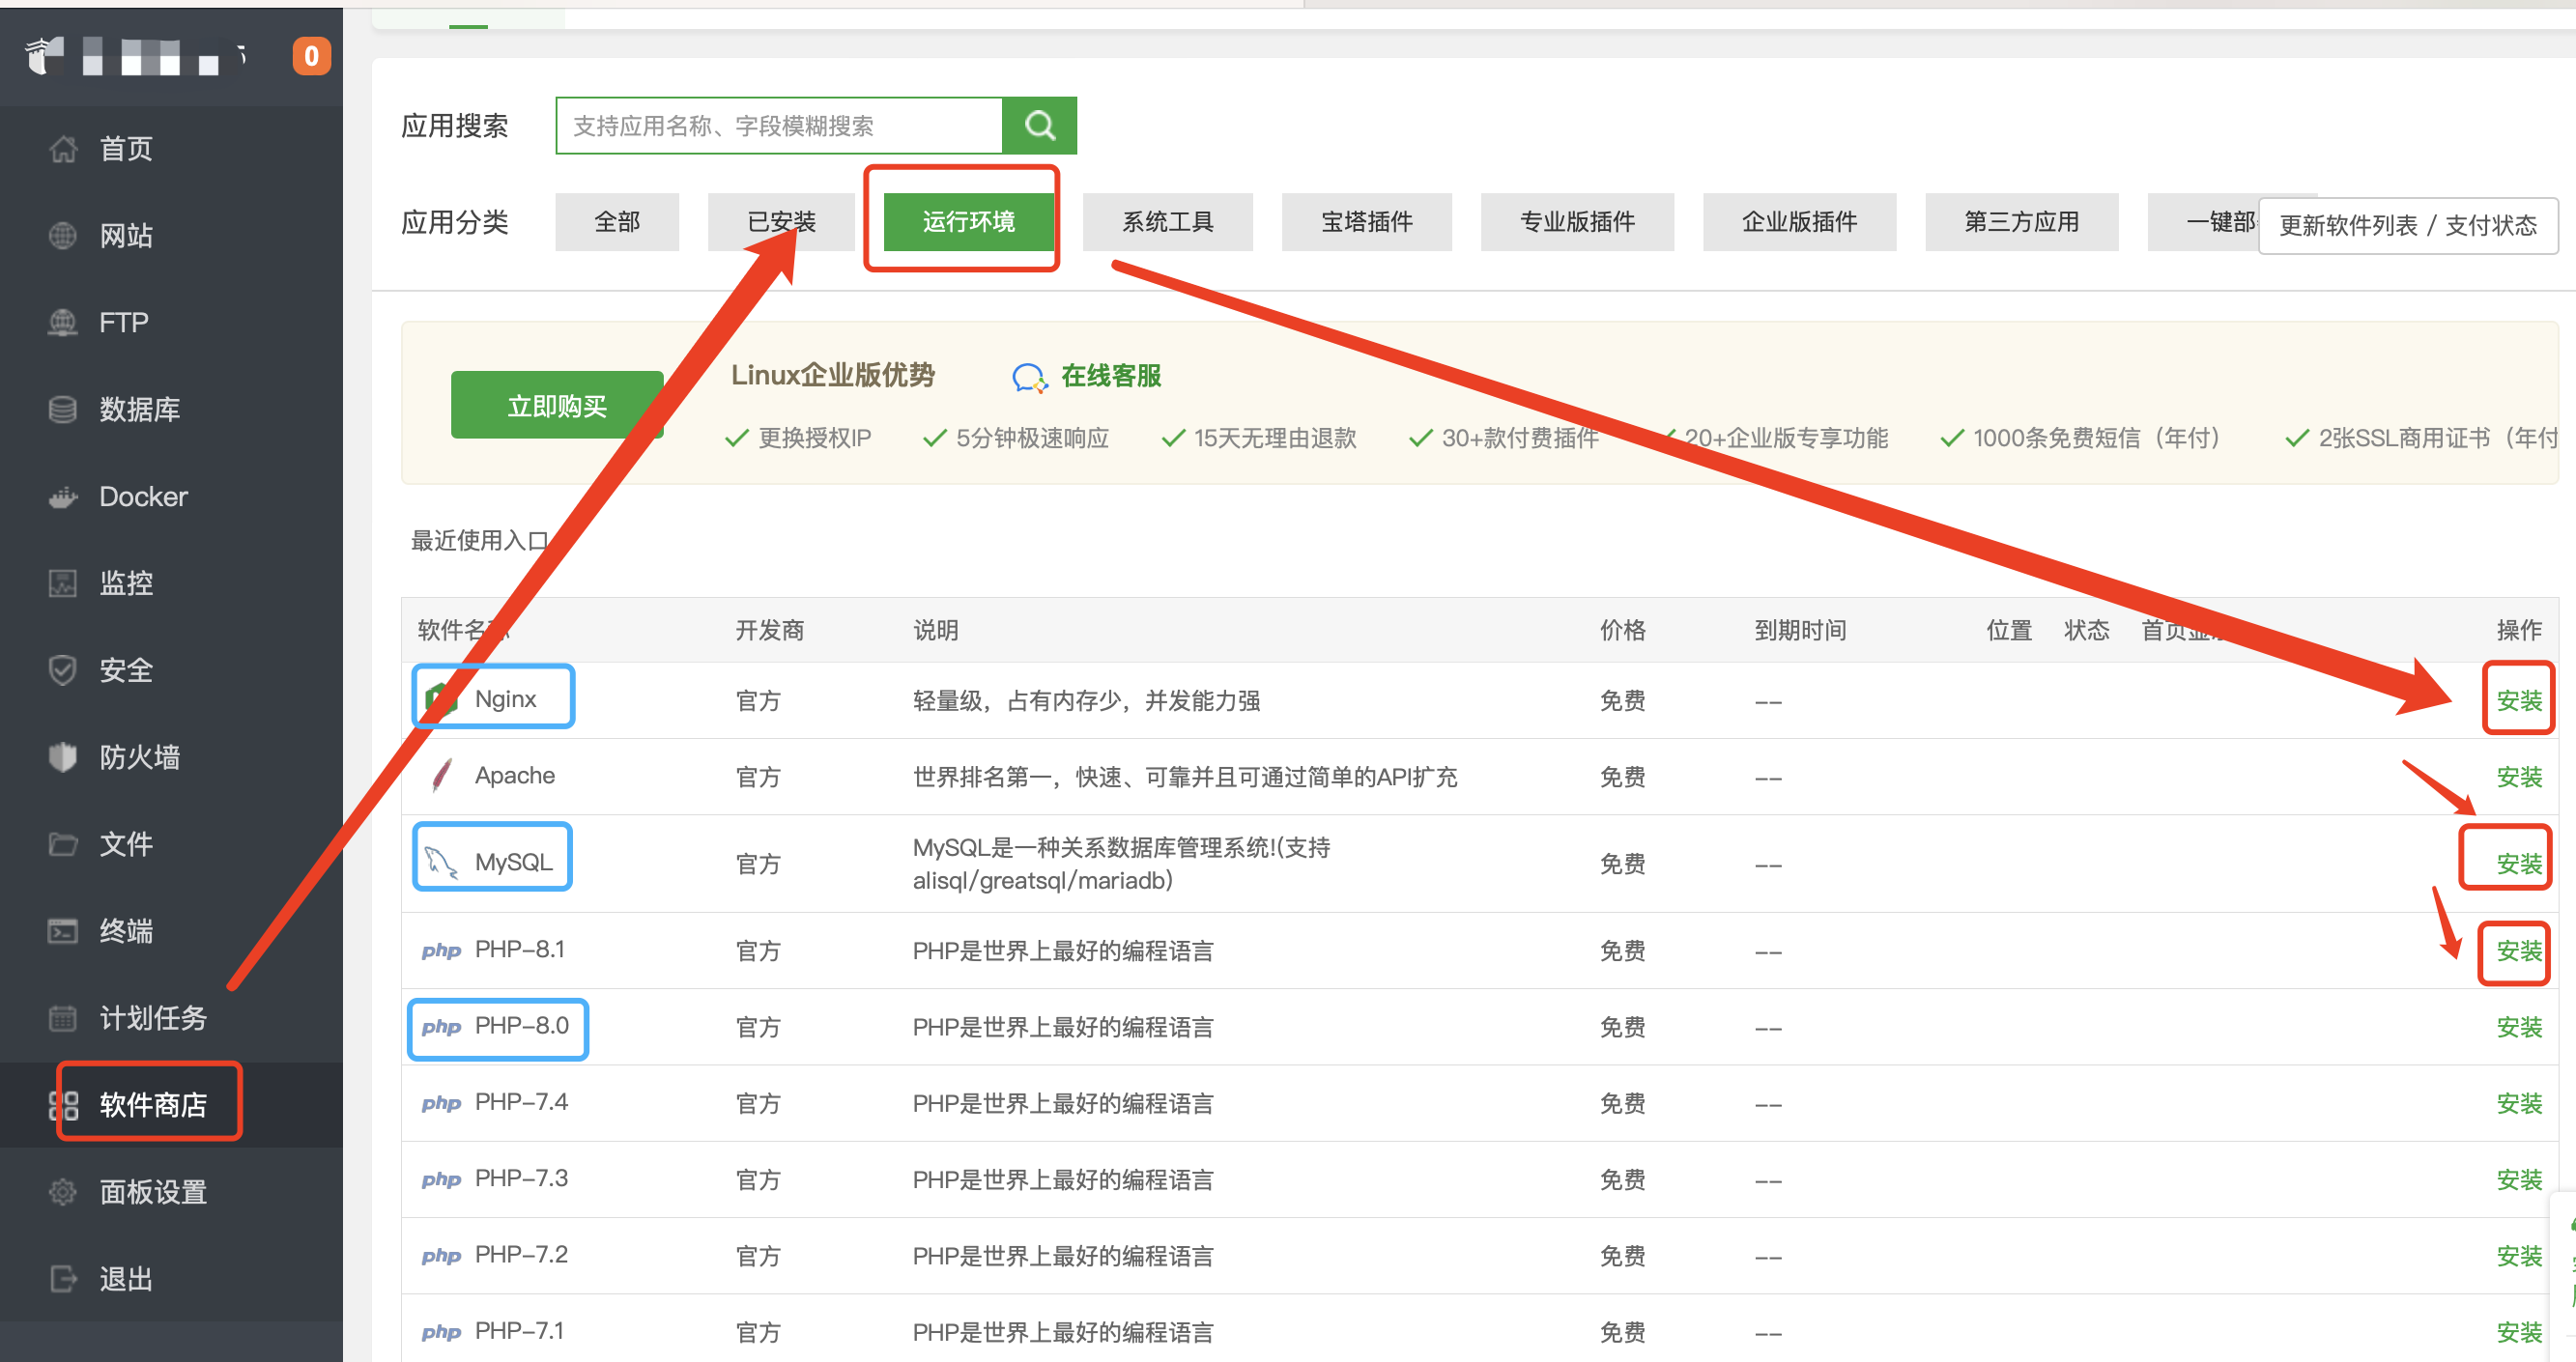
Task: Click the magnifier search button
Action: (1039, 125)
